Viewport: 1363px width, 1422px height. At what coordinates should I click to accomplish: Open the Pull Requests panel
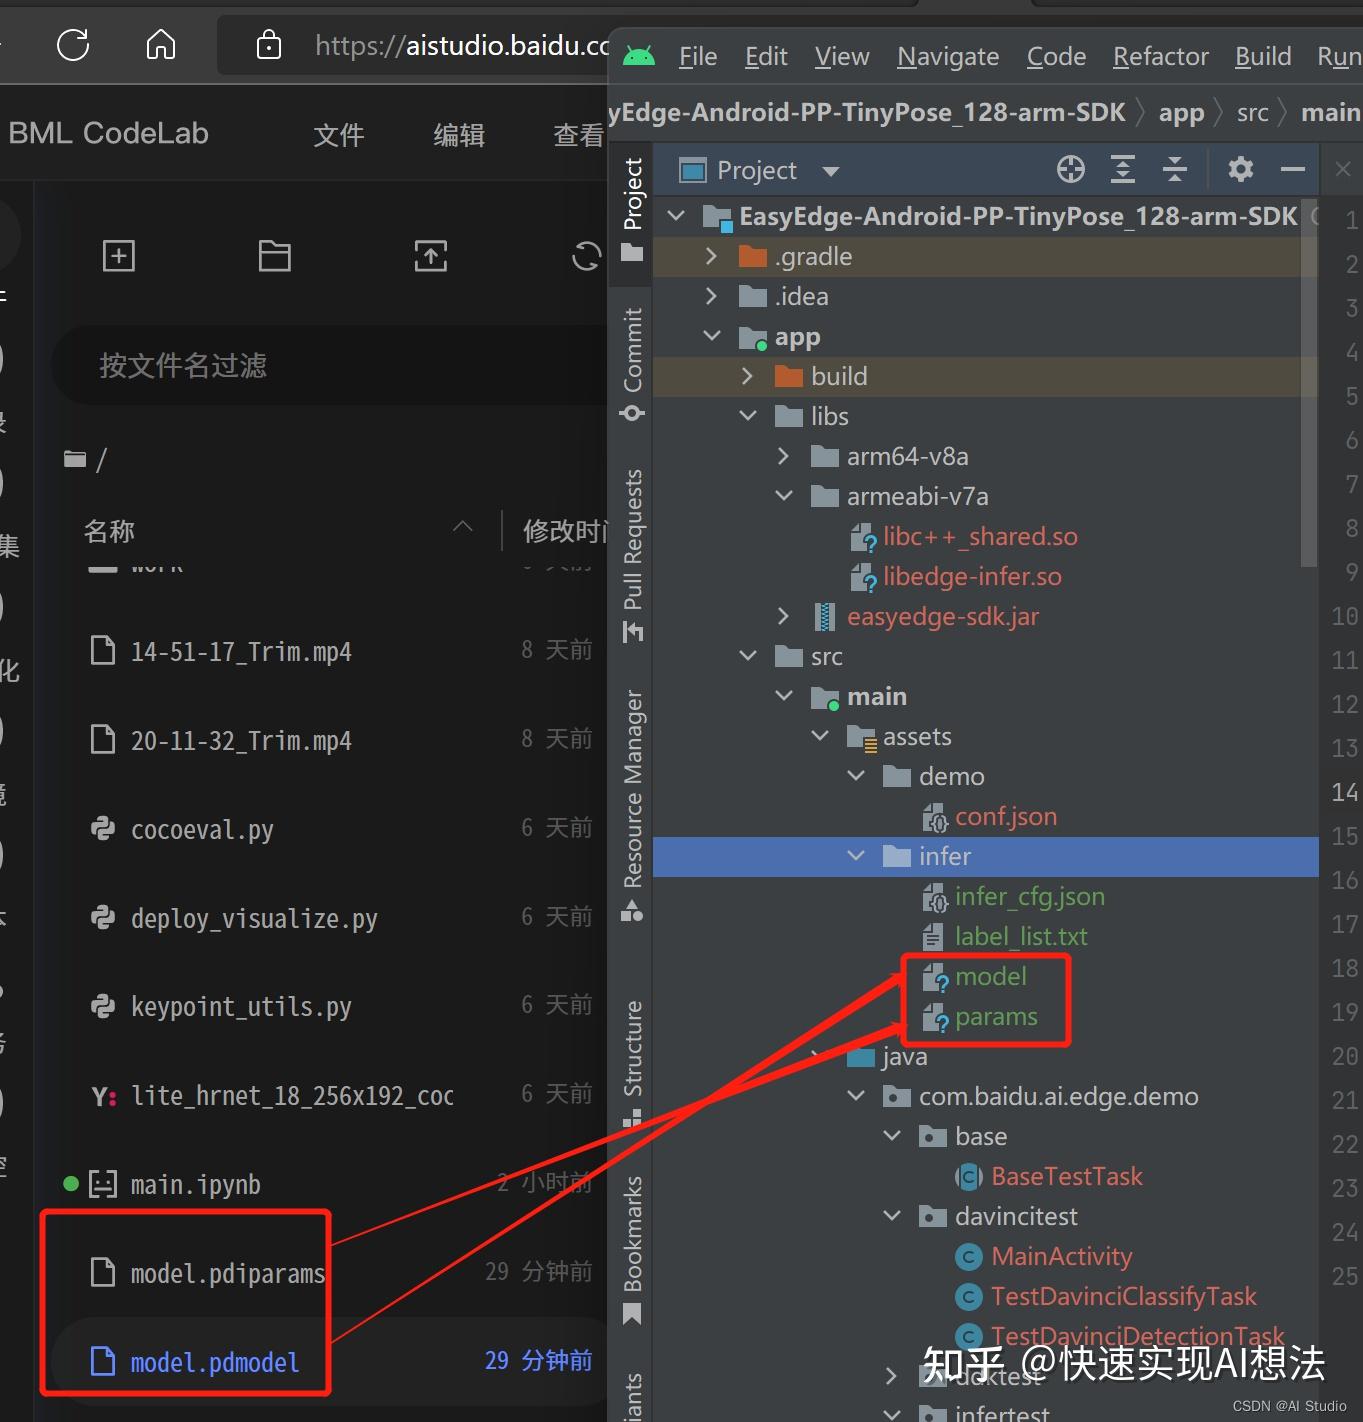tap(631, 545)
